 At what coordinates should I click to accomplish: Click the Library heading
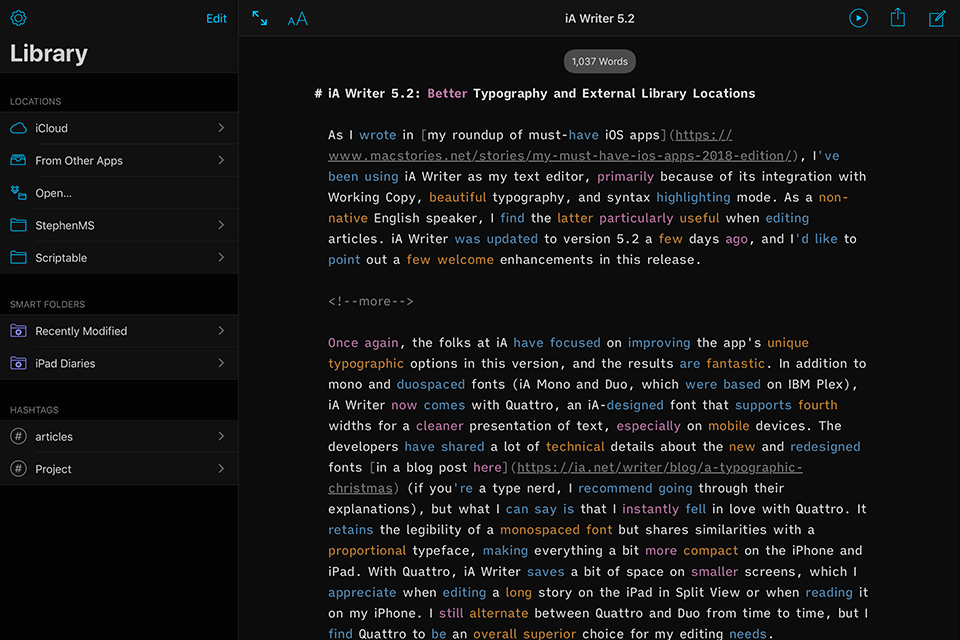pyautogui.click(x=49, y=53)
